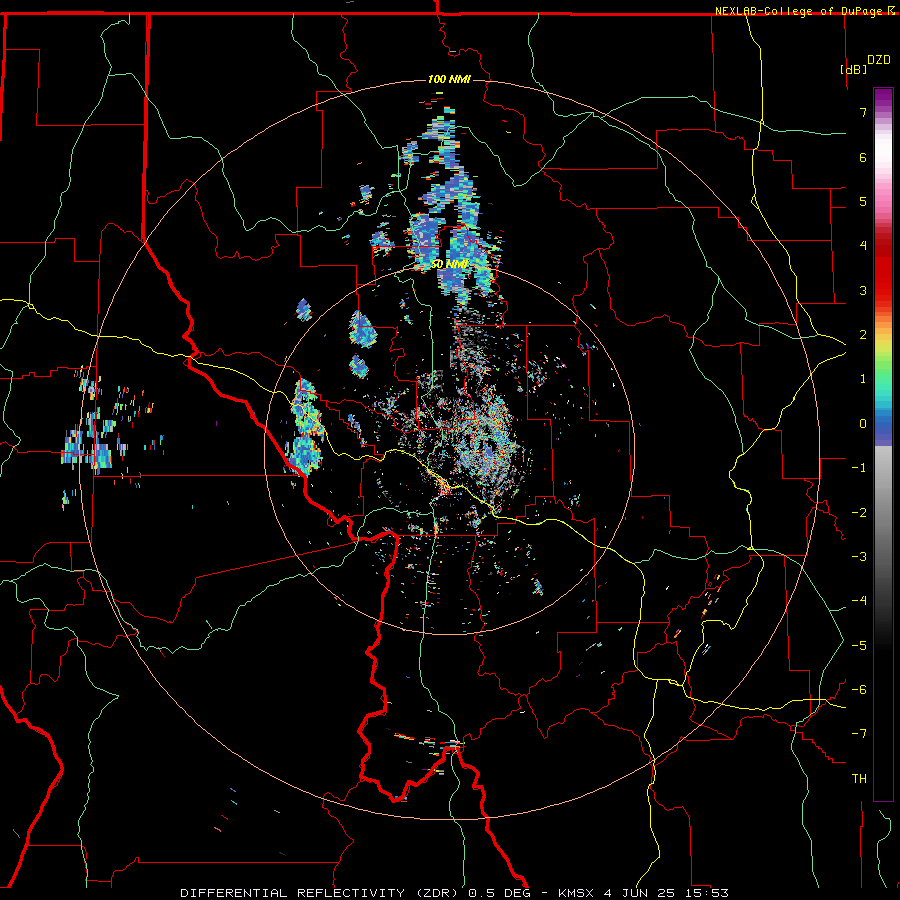Click the "4" tick on the dB scale

[x=863, y=246]
